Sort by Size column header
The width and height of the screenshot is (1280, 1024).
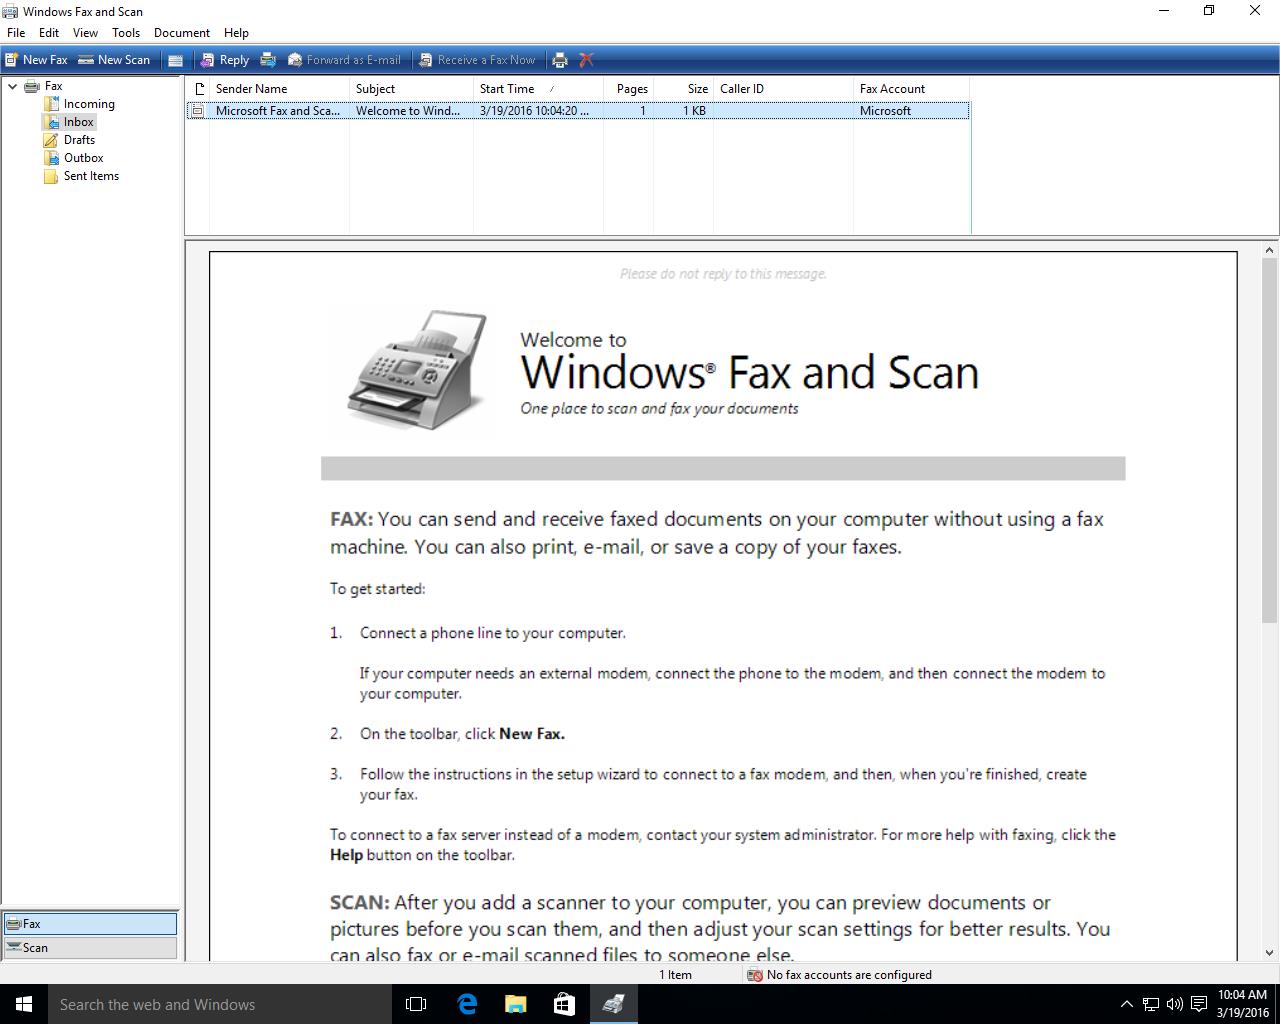[683, 89]
